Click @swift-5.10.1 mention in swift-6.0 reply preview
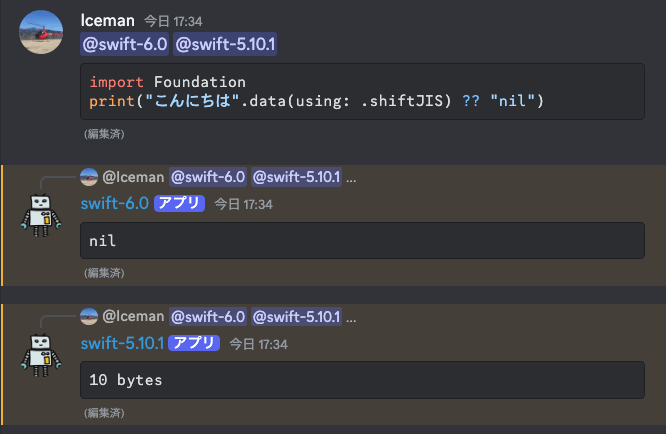Screen dimensions: 666x434 click(296, 177)
